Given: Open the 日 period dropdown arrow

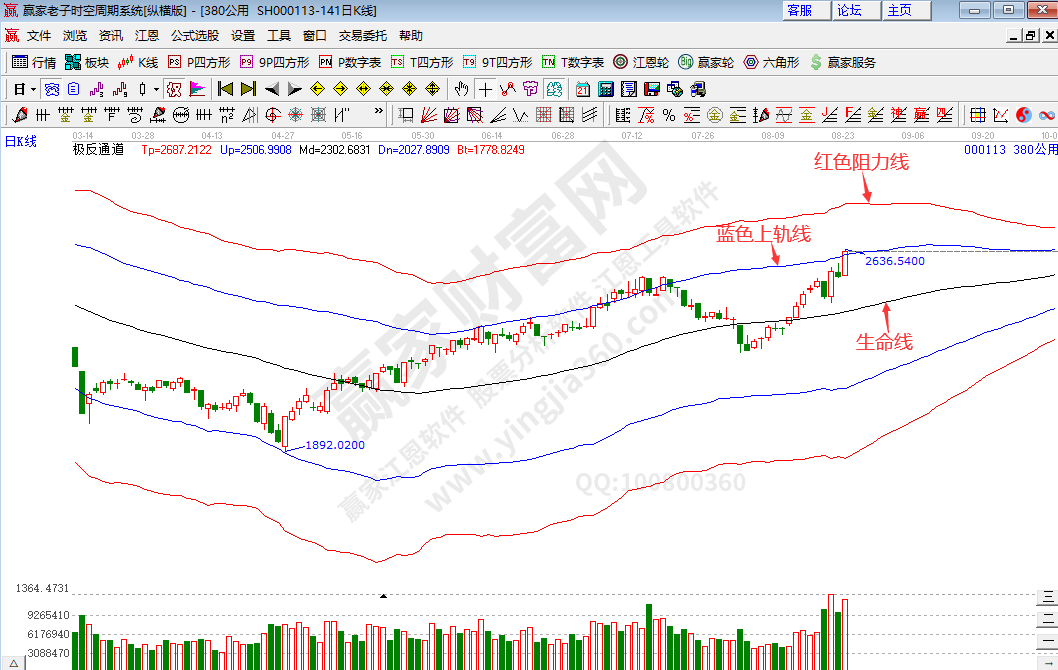Looking at the screenshot, I should [33, 89].
